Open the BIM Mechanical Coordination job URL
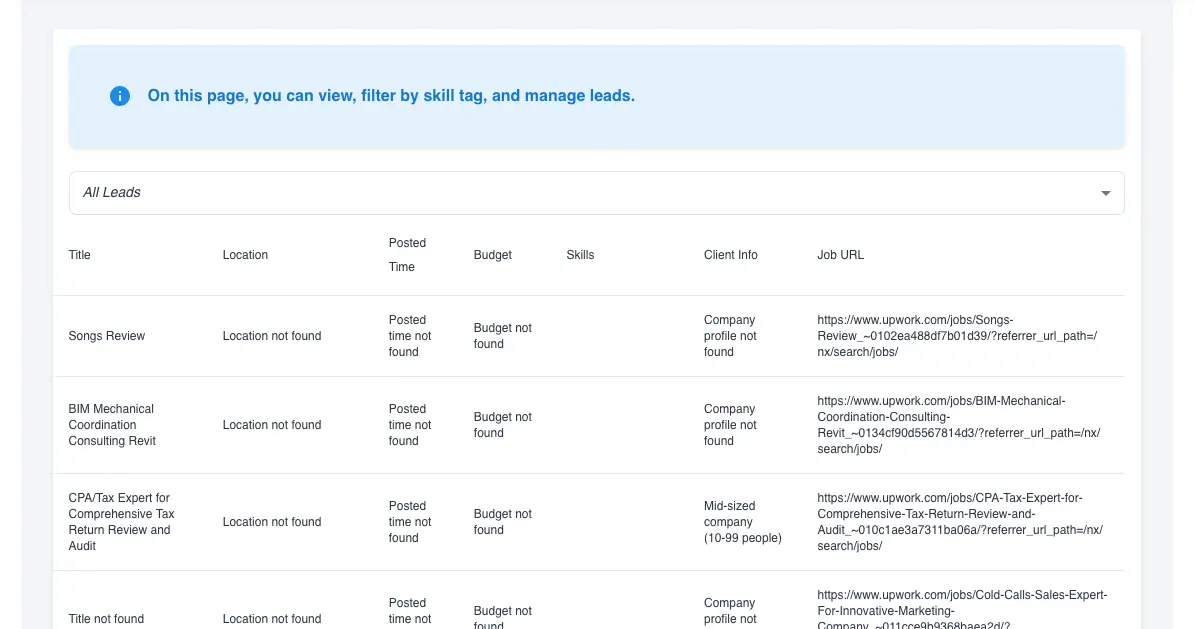Image resolution: width=1194 pixels, height=629 pixels. [x=958, y=424]
